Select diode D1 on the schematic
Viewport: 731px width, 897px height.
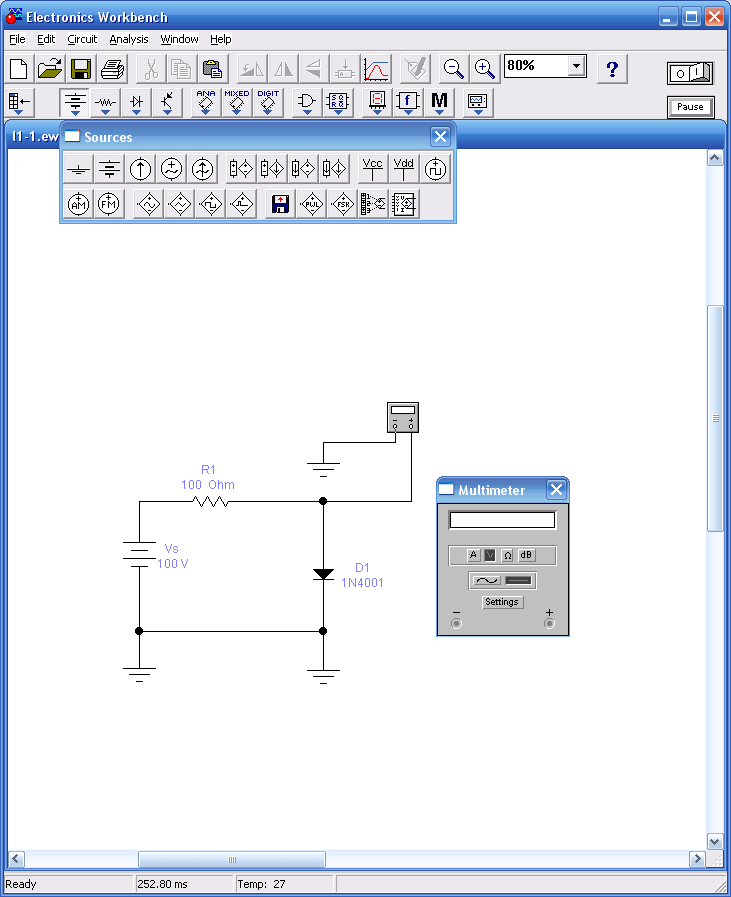[x=323, y=574]
